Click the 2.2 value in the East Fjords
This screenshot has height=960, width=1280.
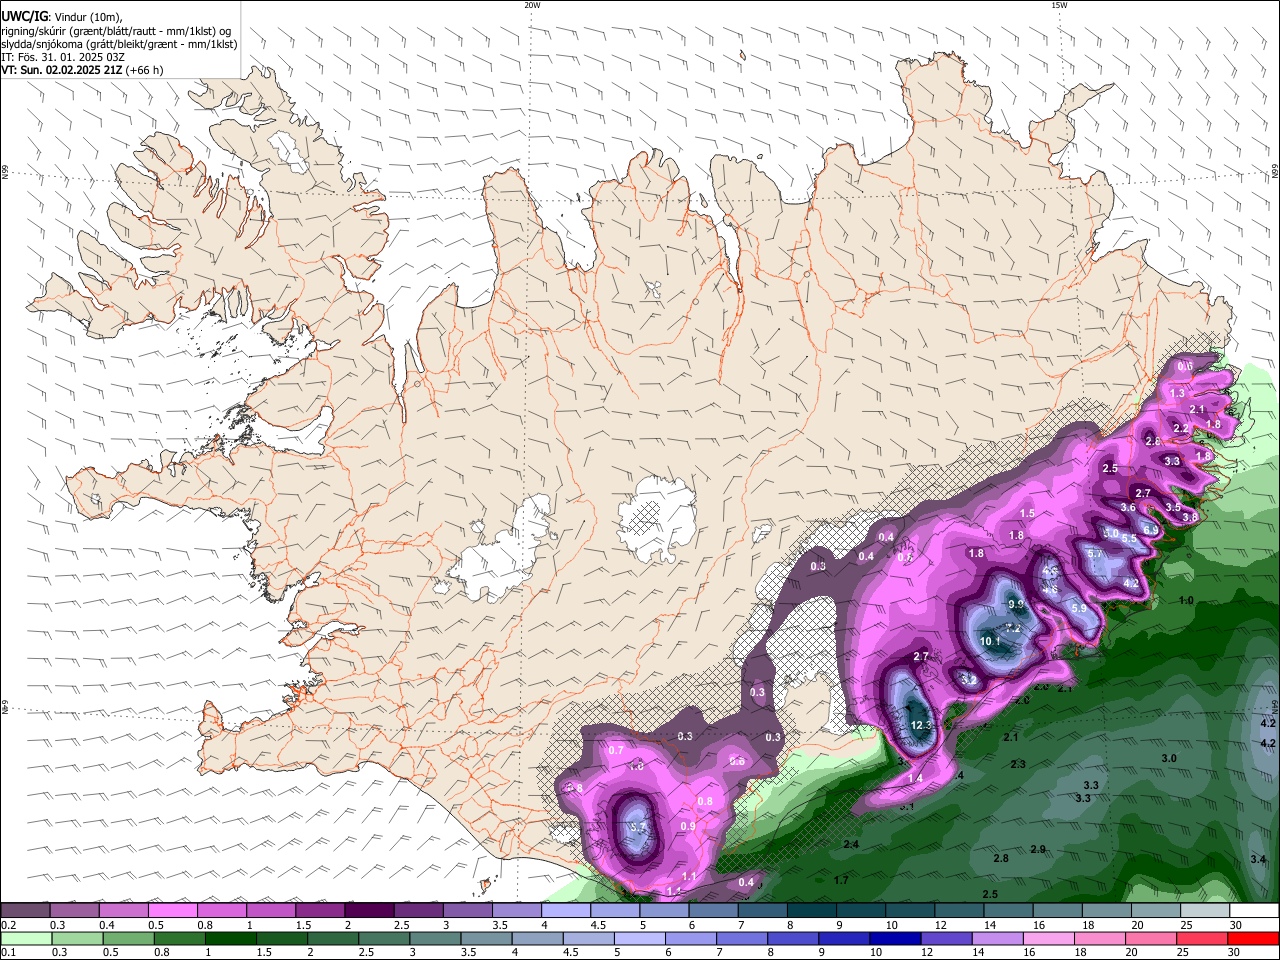tap(1181, 428)
